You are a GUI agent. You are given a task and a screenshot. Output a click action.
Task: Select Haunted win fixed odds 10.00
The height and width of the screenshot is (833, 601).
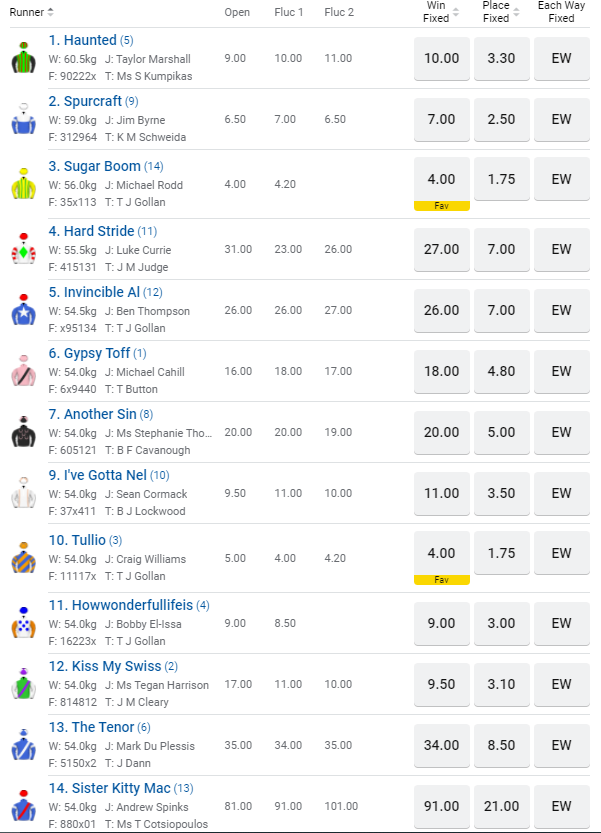tap(441, 58)
